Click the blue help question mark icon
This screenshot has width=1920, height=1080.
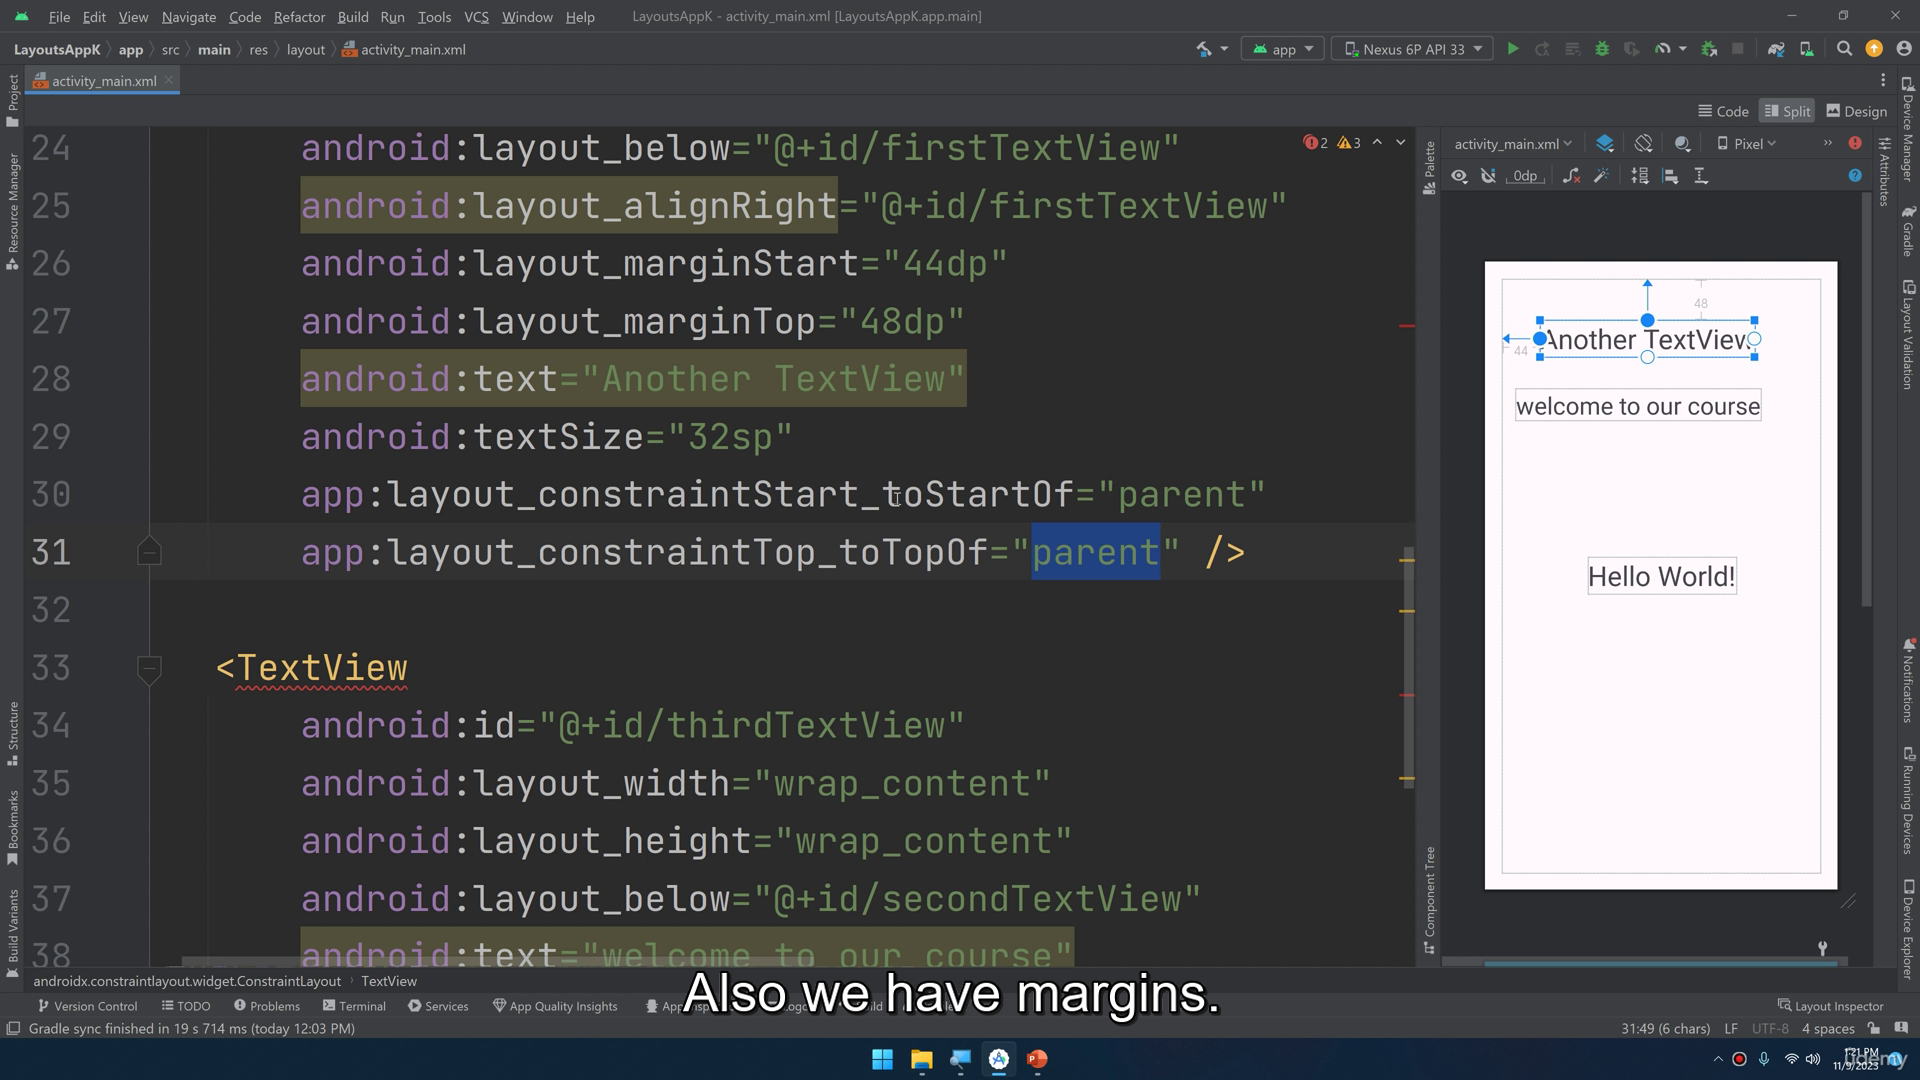click(1855, 176)
